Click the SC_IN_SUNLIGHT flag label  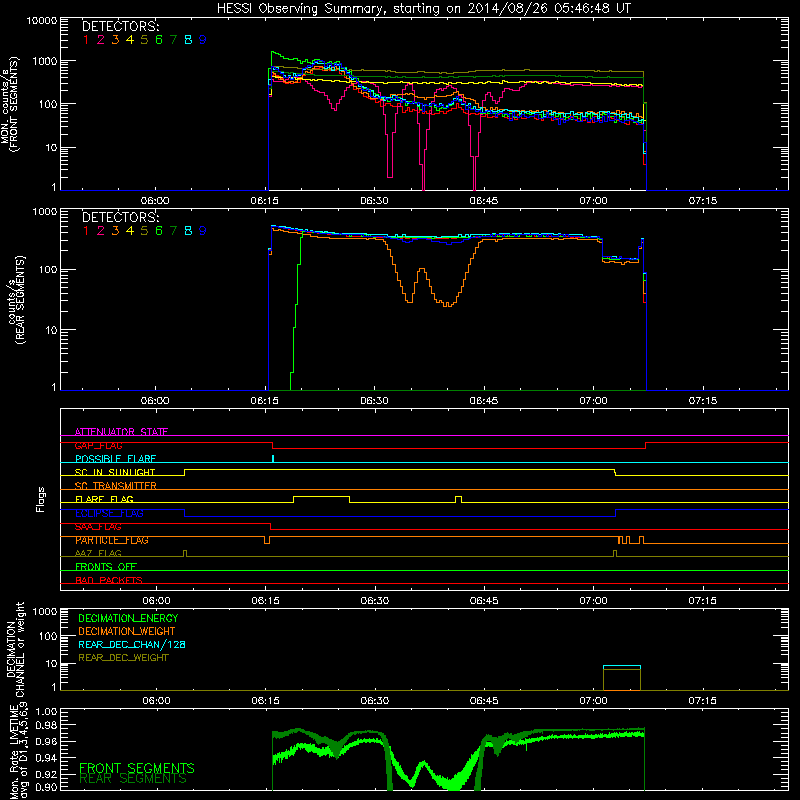click(115, 472)
